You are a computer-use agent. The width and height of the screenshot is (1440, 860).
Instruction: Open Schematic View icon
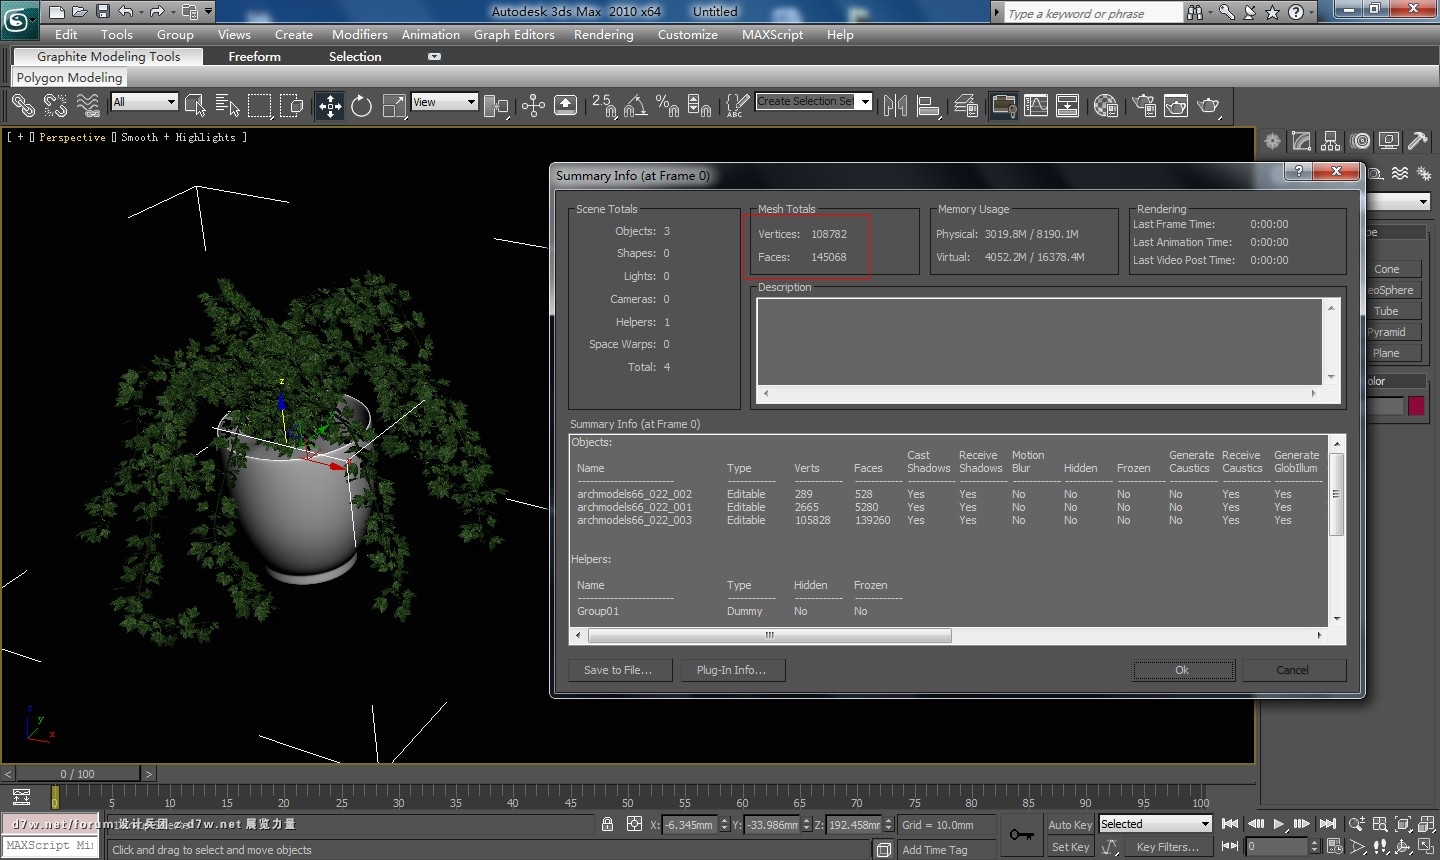coord(1067,105)
